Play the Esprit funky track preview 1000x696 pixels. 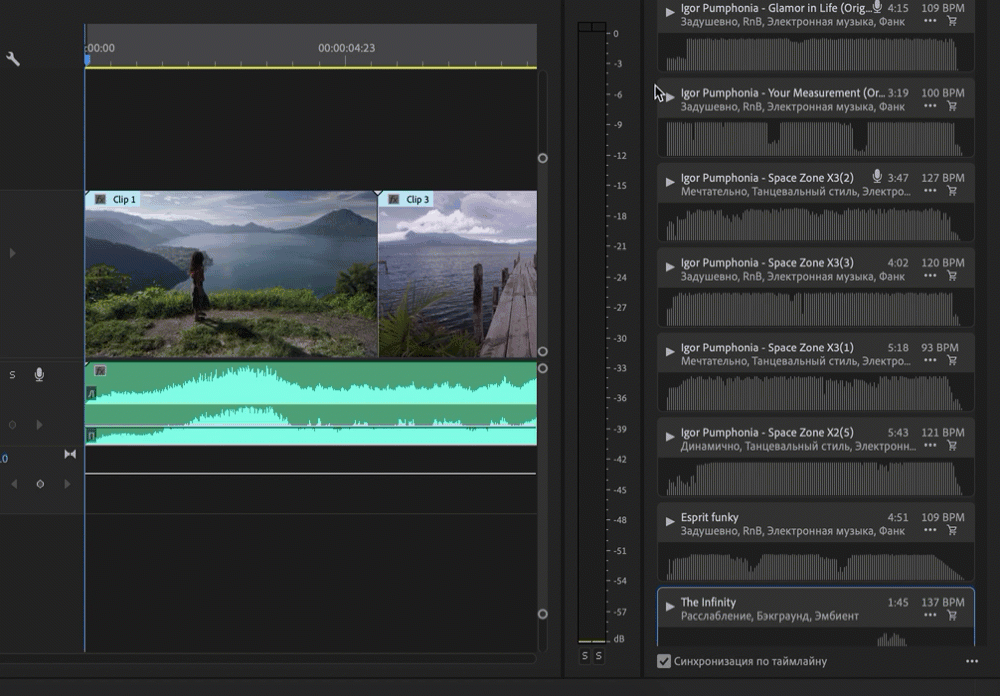point(670,521)
